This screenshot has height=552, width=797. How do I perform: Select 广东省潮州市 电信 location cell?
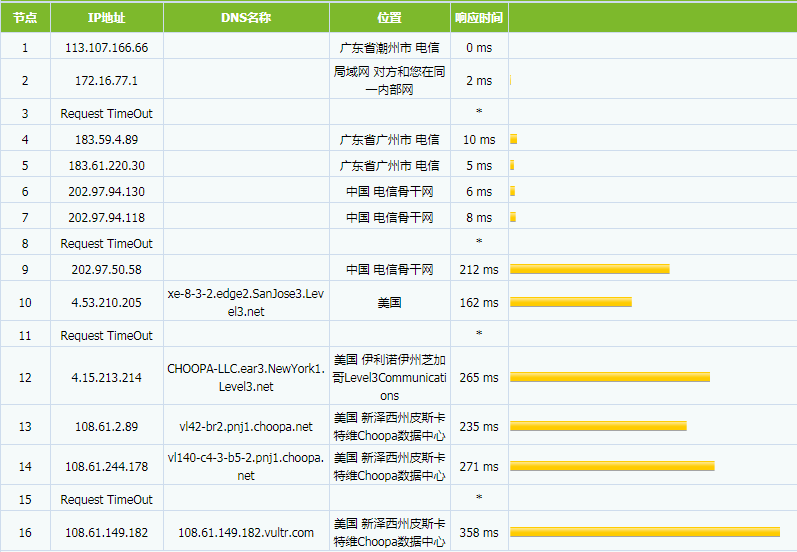[x=390, y=47]
